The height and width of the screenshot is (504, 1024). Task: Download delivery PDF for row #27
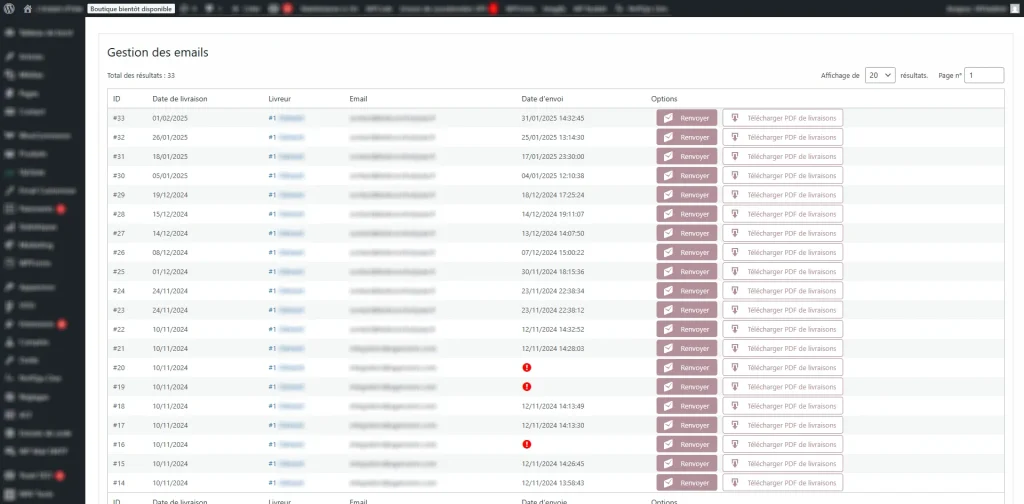point(782,233)
